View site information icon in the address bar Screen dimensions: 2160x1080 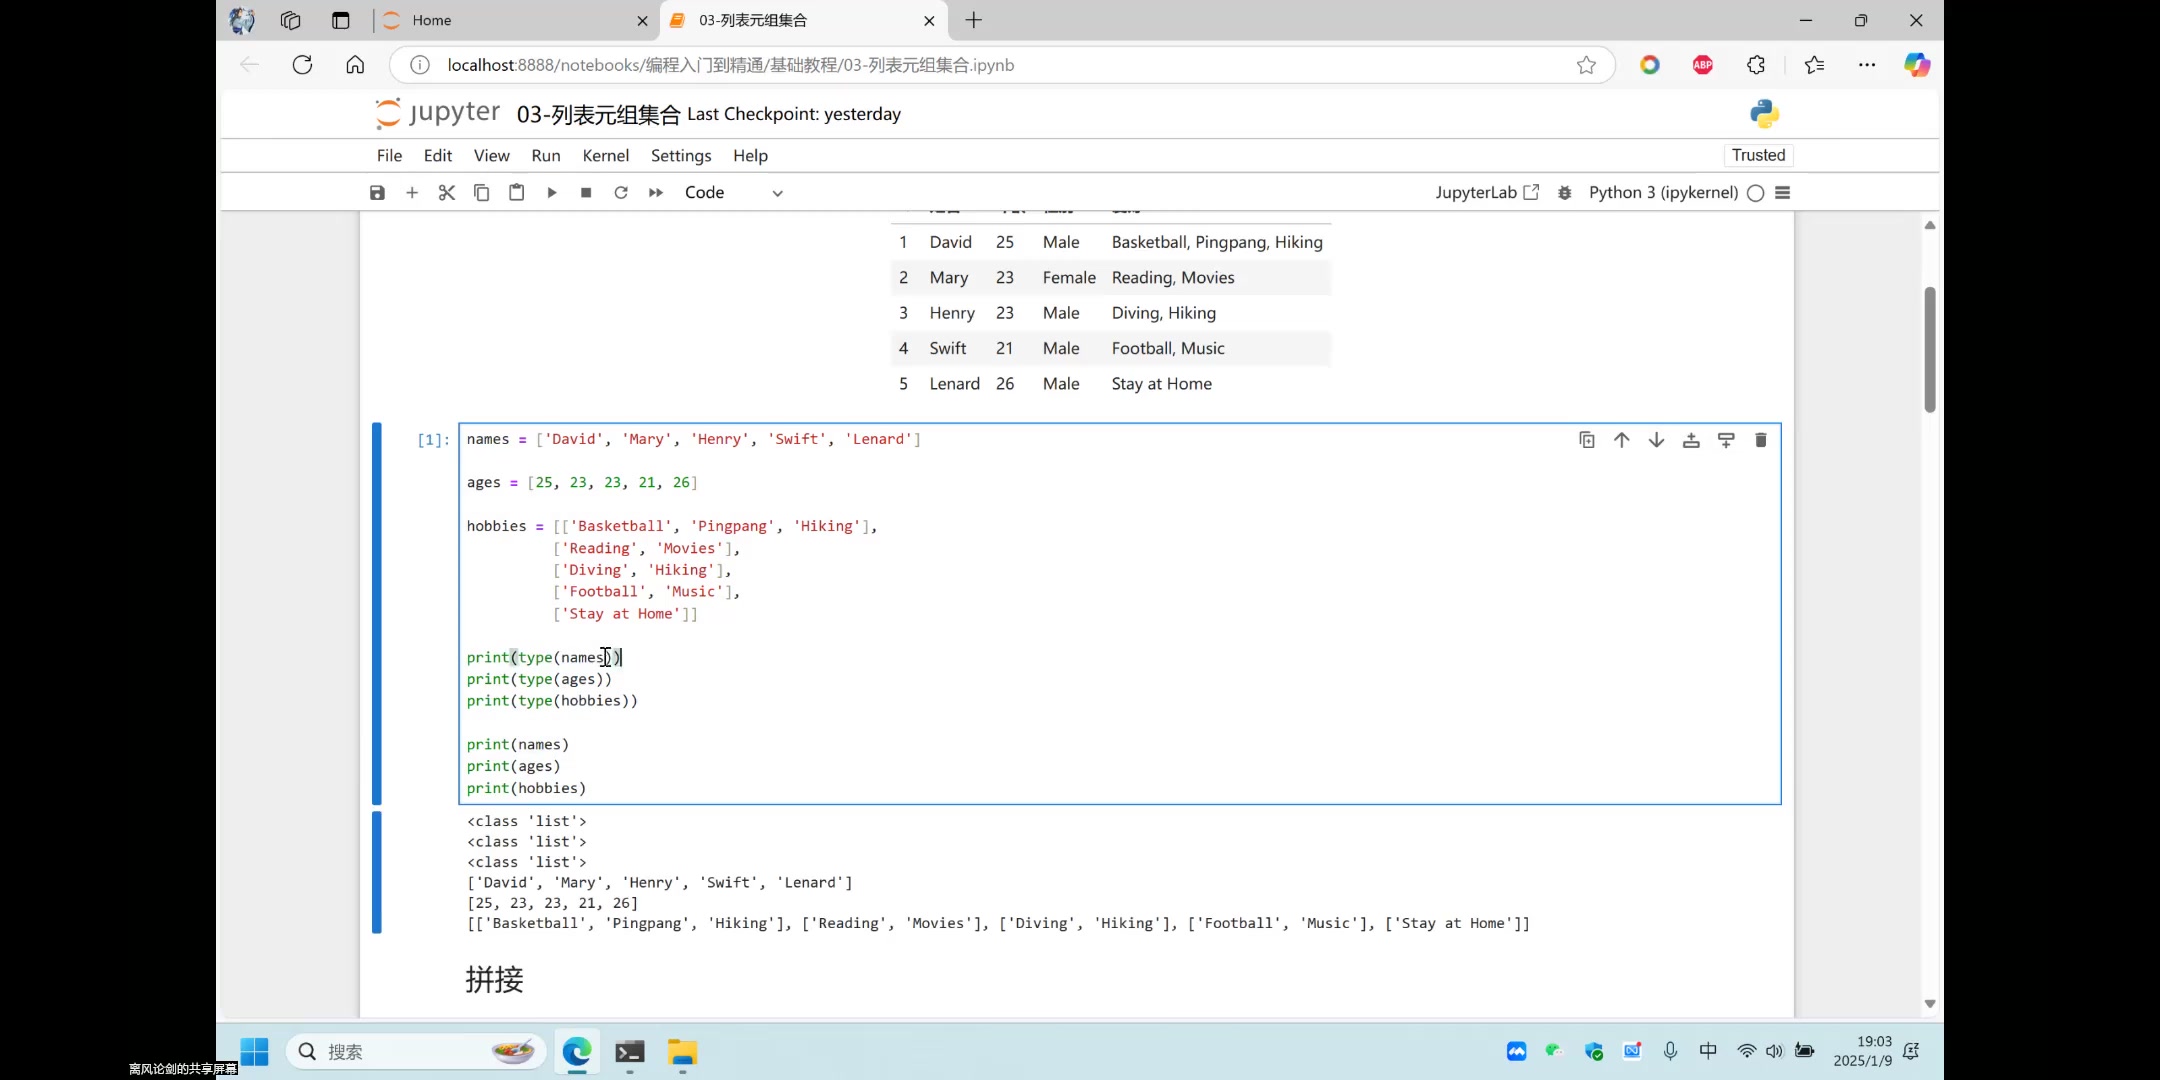pyautogui.click(x=420, y=65)
